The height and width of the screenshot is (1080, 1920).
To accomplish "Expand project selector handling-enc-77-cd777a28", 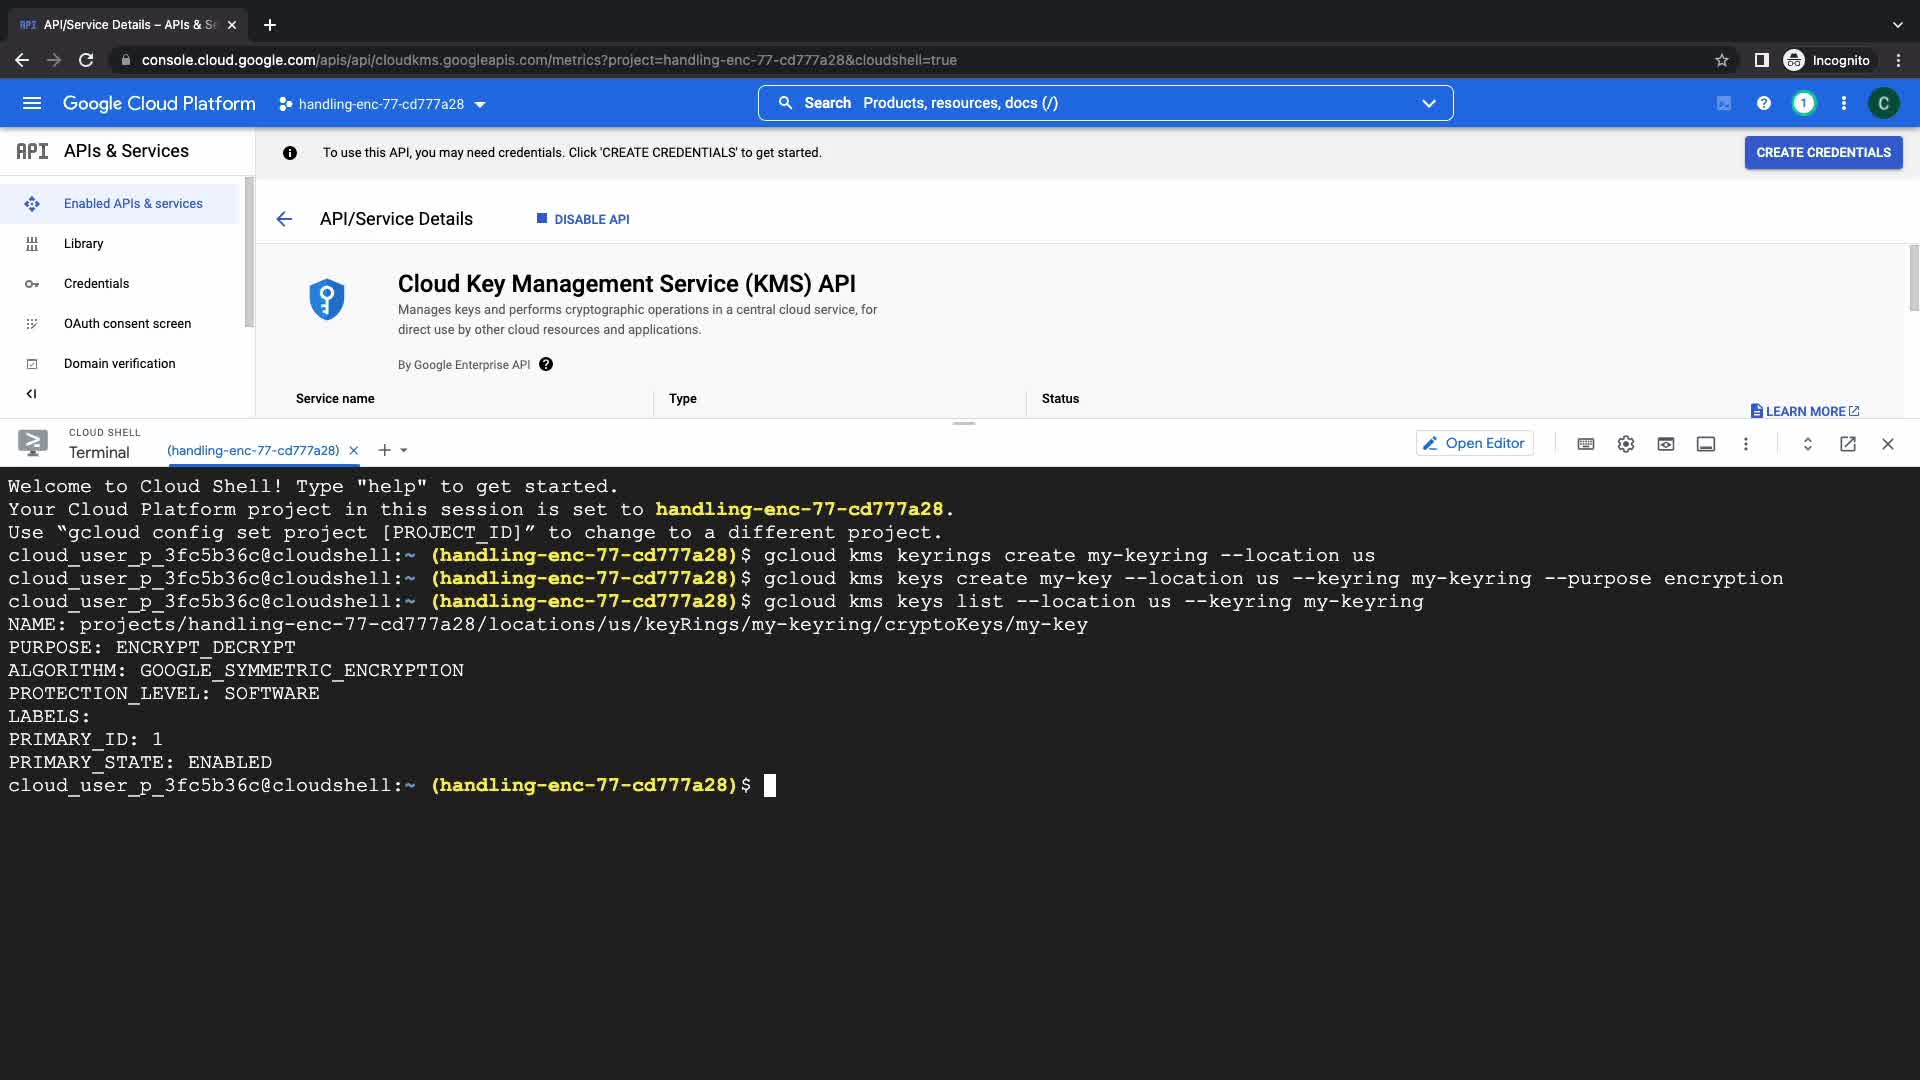I will (x=382, y=104).
